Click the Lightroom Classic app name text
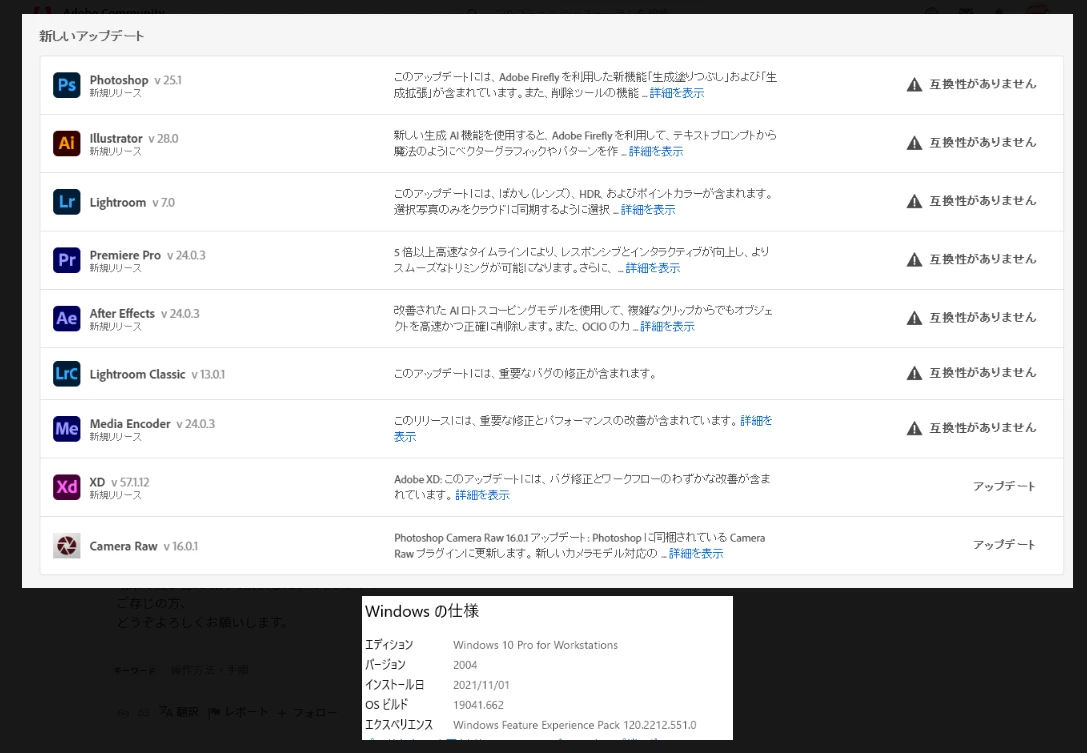Viewport: 1087px width, 753px height. pyautogui.click(x=137, y=374)
